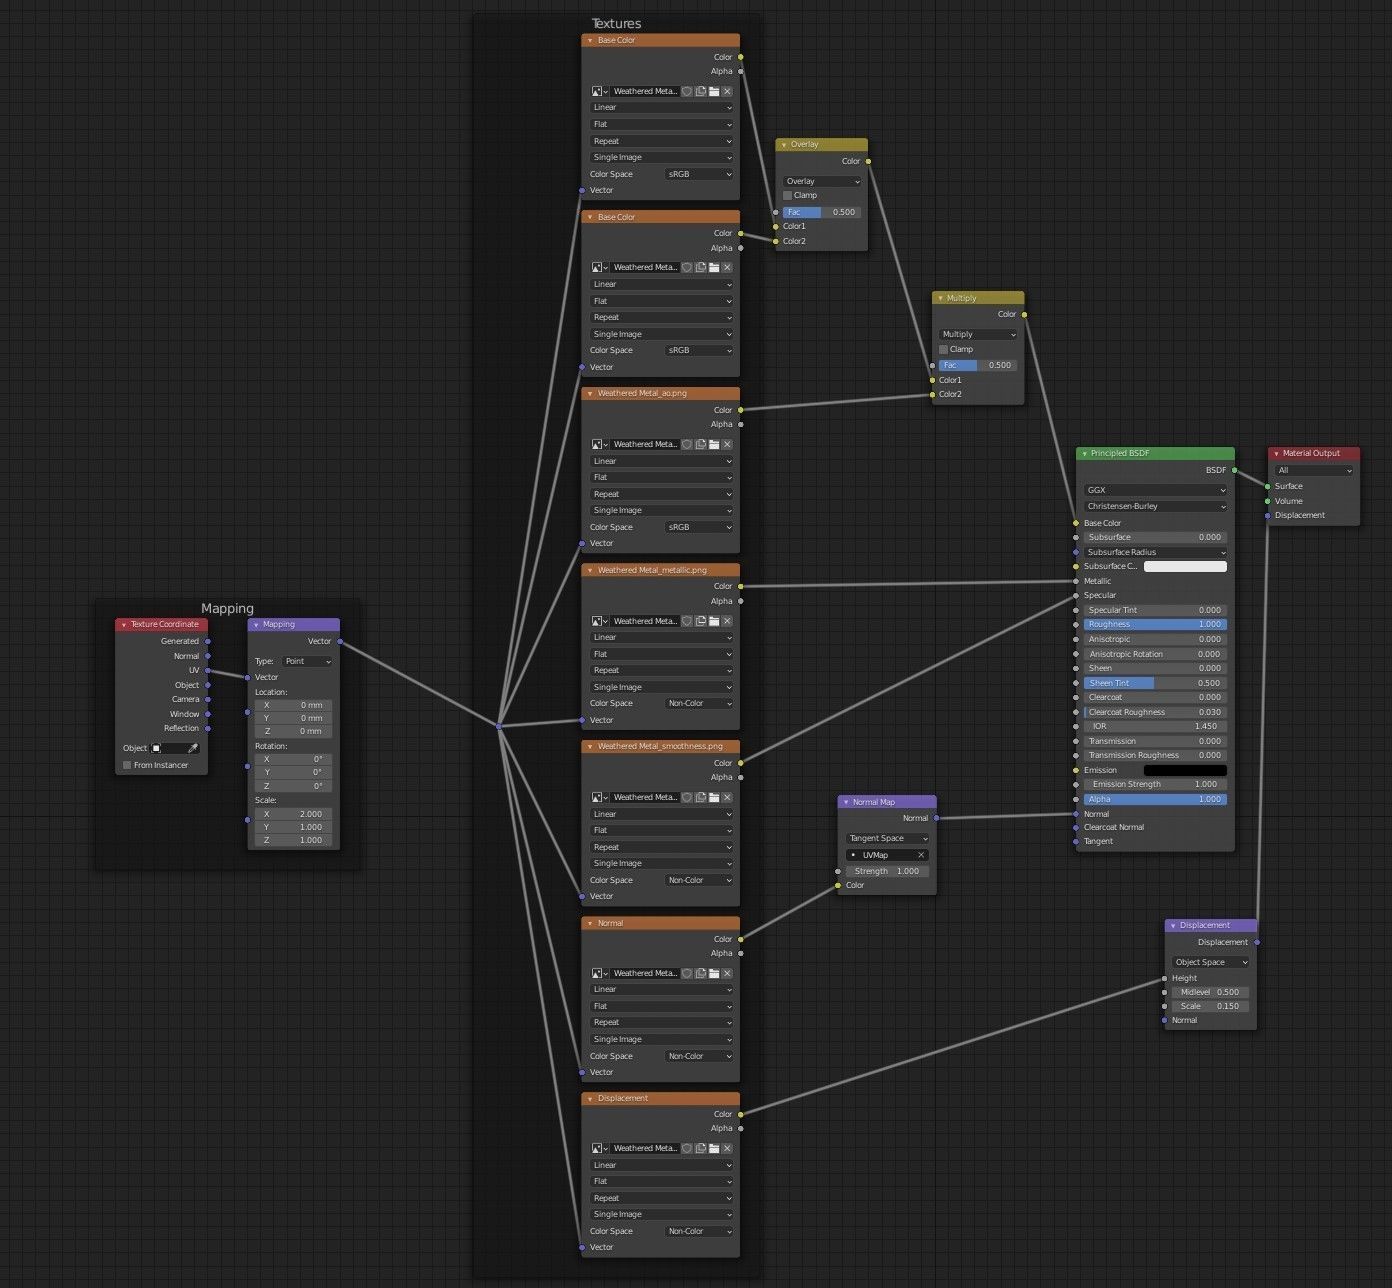Open image browser in Normal image texture node
This screenshot has height=1288, width=1392.
tap(599, 973)
